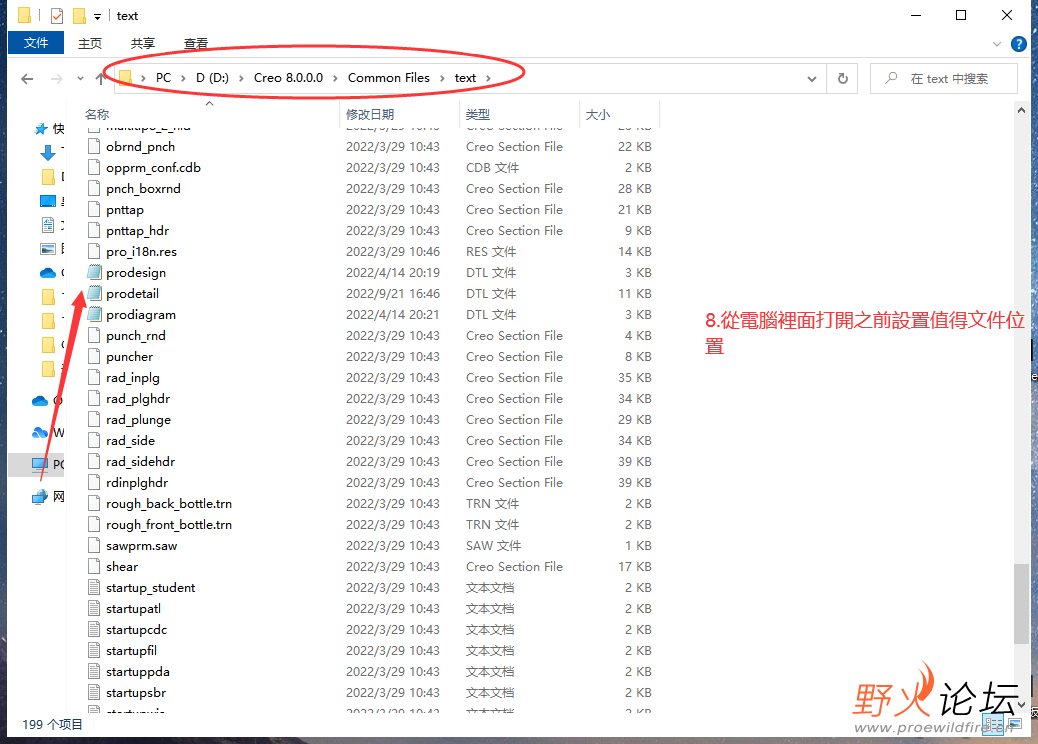Expand the ribbon chevron
The height and width of the screenshot is (744, 1038).
pyautogui.click(x=997, y=44)
